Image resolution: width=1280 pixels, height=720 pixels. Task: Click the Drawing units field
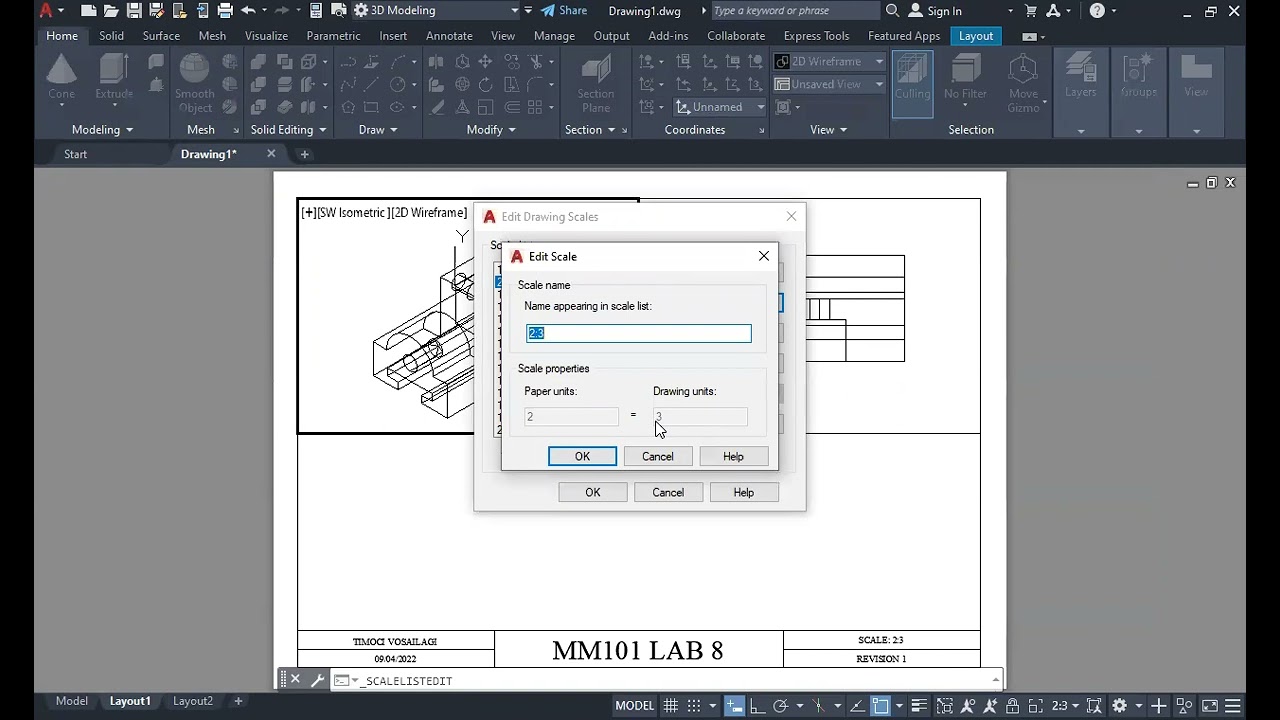click(700, 416)
